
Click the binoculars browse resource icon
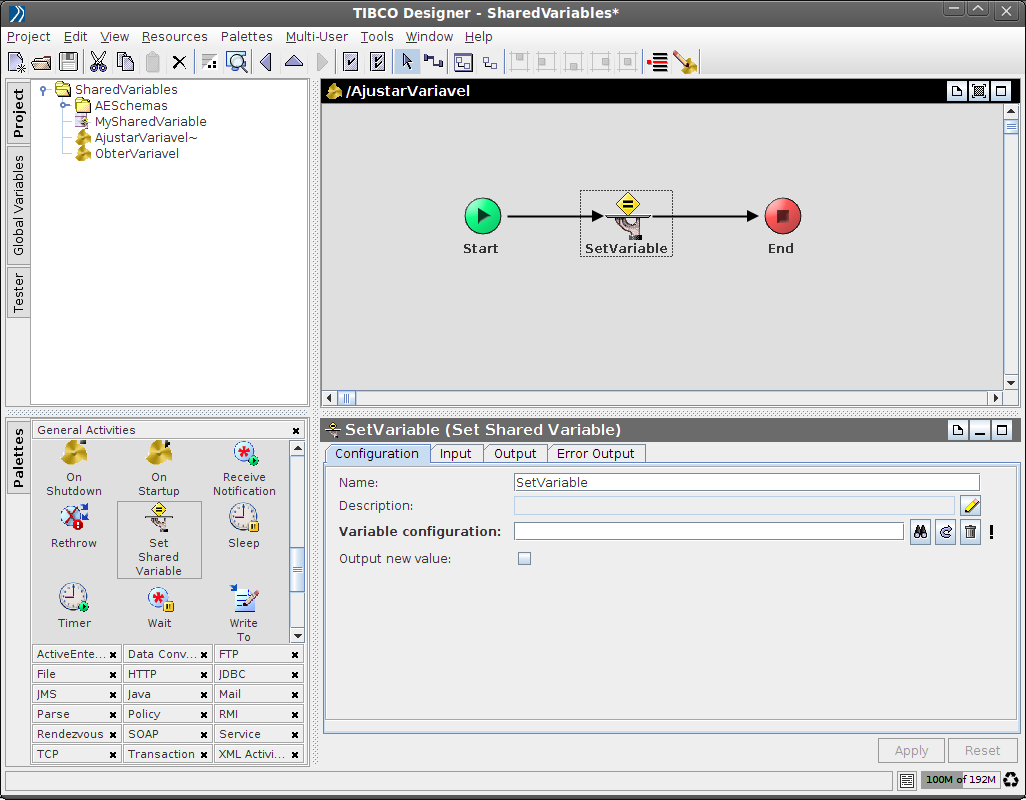click(921, 532)
